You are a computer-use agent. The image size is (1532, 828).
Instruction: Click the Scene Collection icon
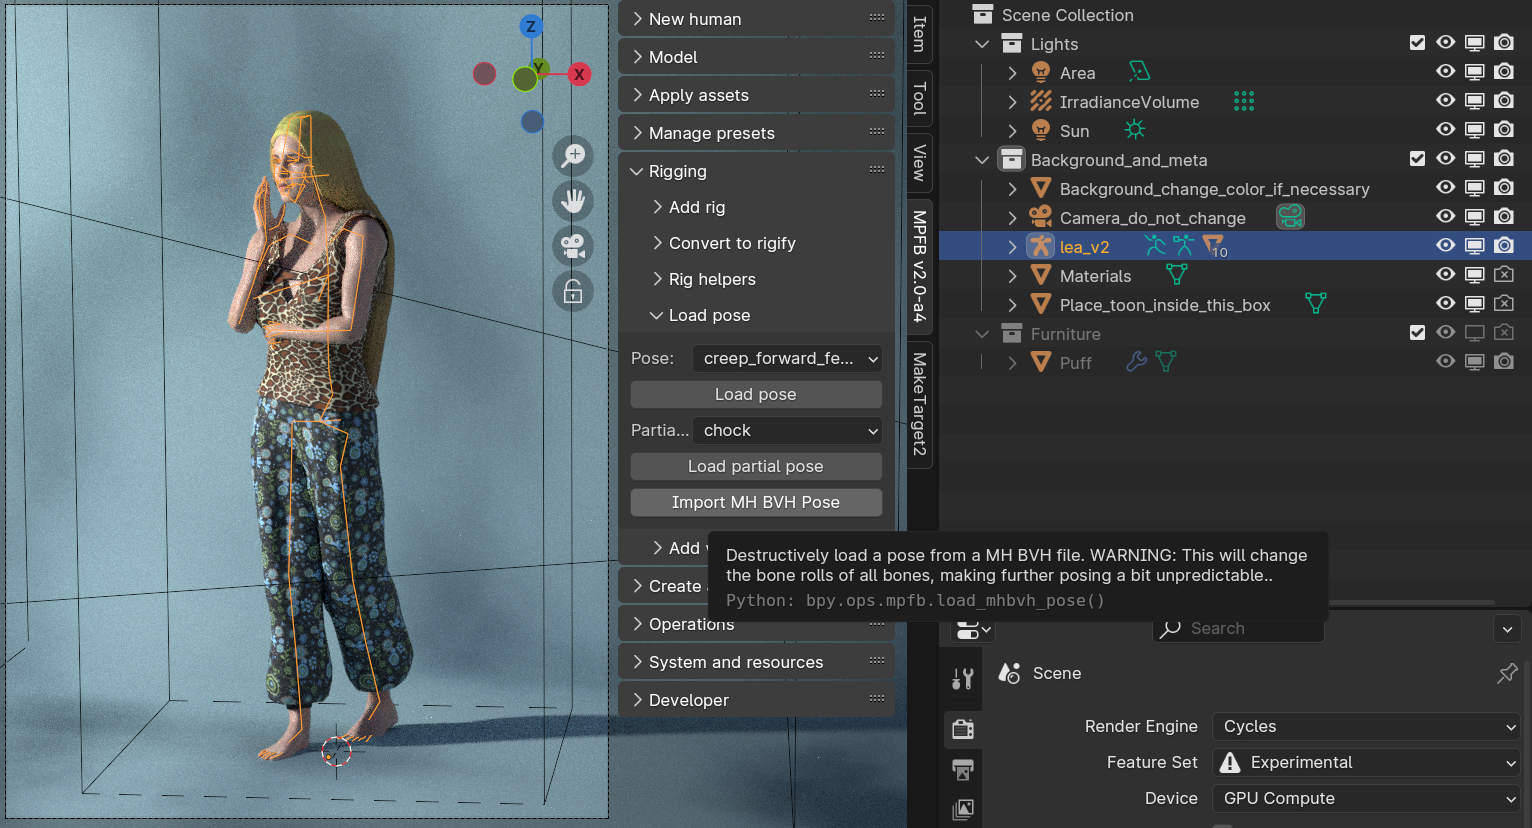pyautogui.click(x=983, y=14)
